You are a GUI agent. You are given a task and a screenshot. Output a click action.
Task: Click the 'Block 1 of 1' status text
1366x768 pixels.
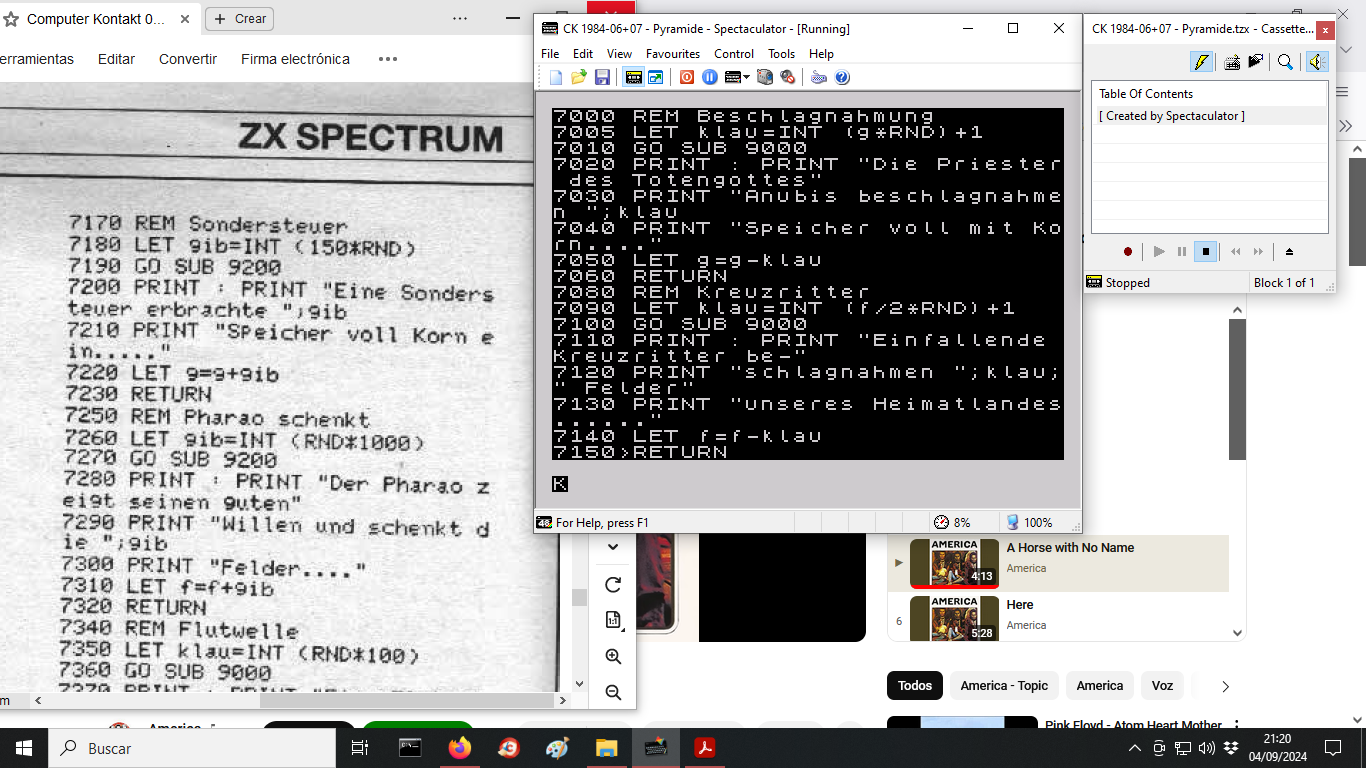(1284, 283)
